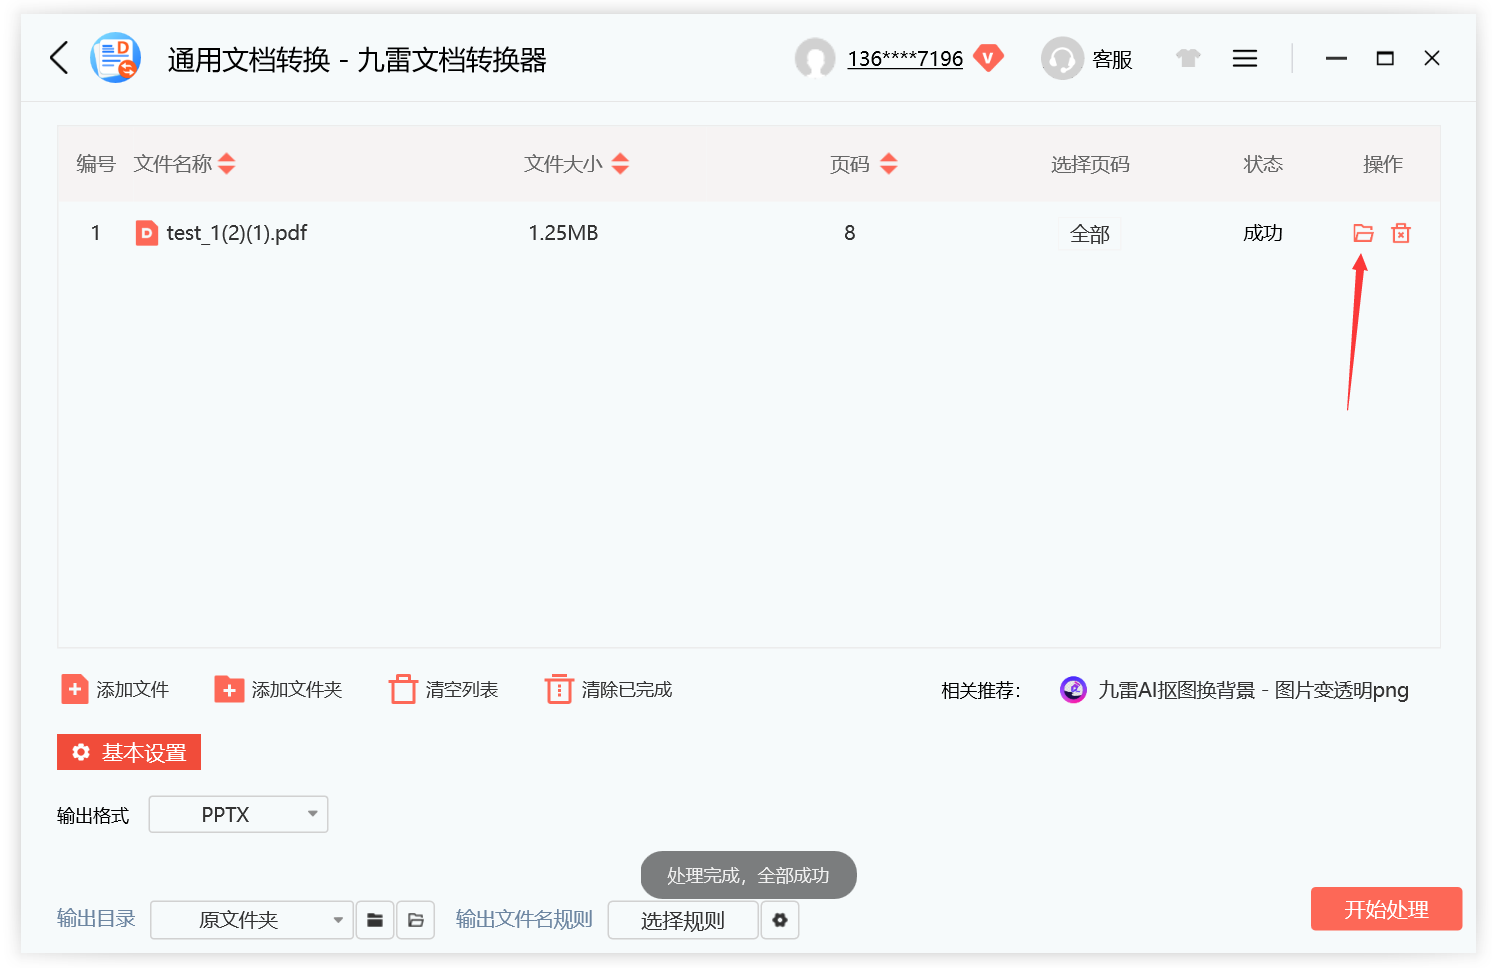This screenshot has width=1492, height=968.
Task: Toggle sorting on the 文件名称 column
Action: [x=227, y=163]
